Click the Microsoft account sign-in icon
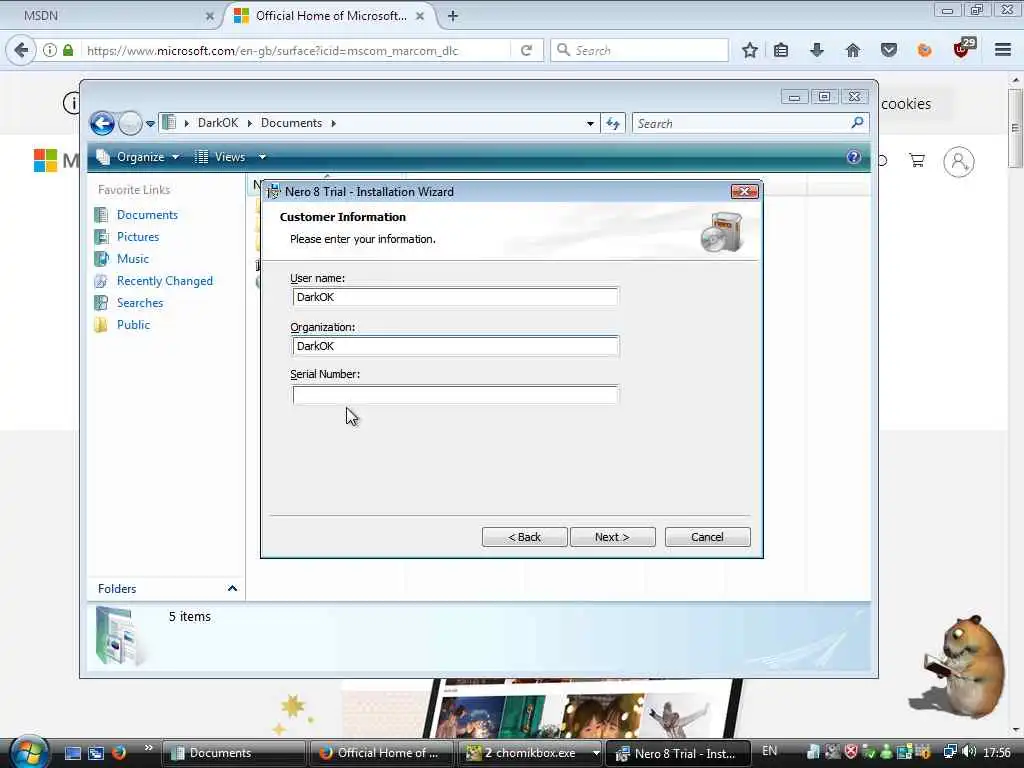 [x=959, y=161]
